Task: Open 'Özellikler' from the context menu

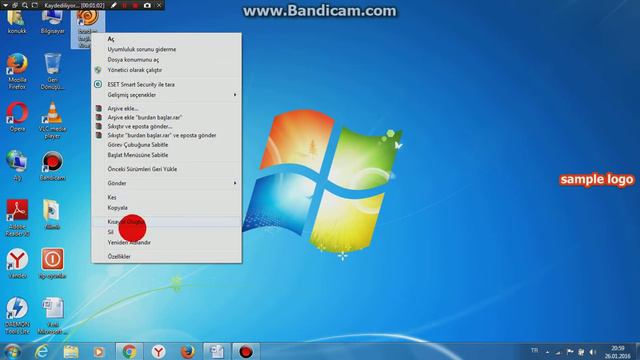Action: tap(167, 256)
